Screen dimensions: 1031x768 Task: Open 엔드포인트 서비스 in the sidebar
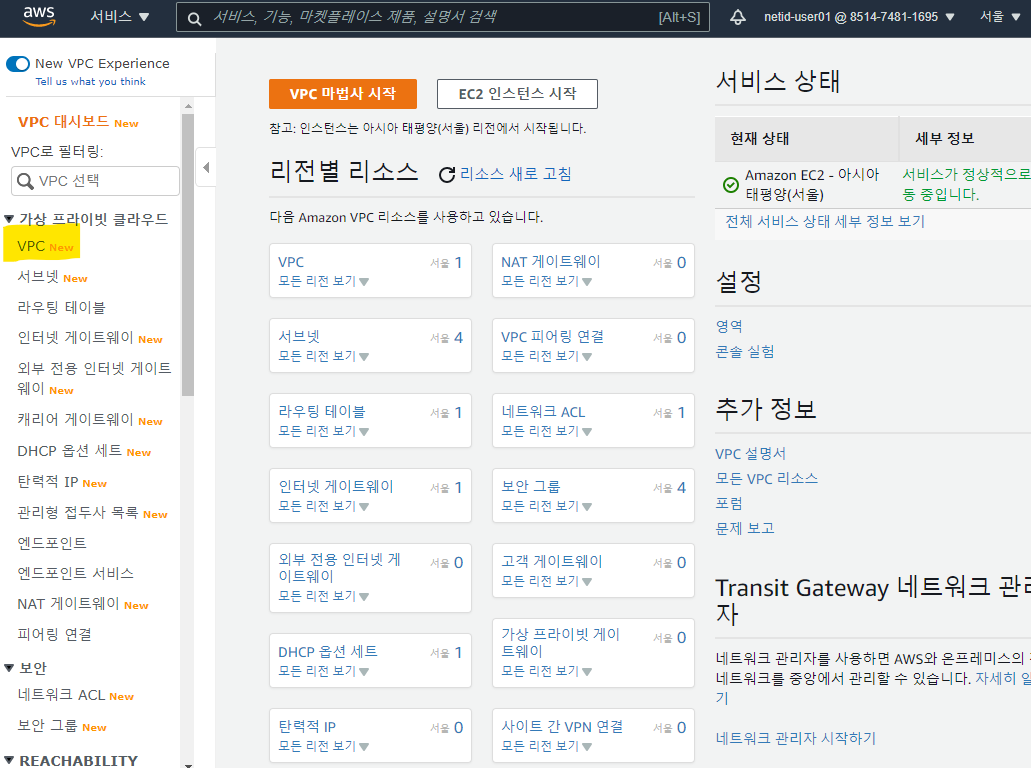(x=75, y=573)
